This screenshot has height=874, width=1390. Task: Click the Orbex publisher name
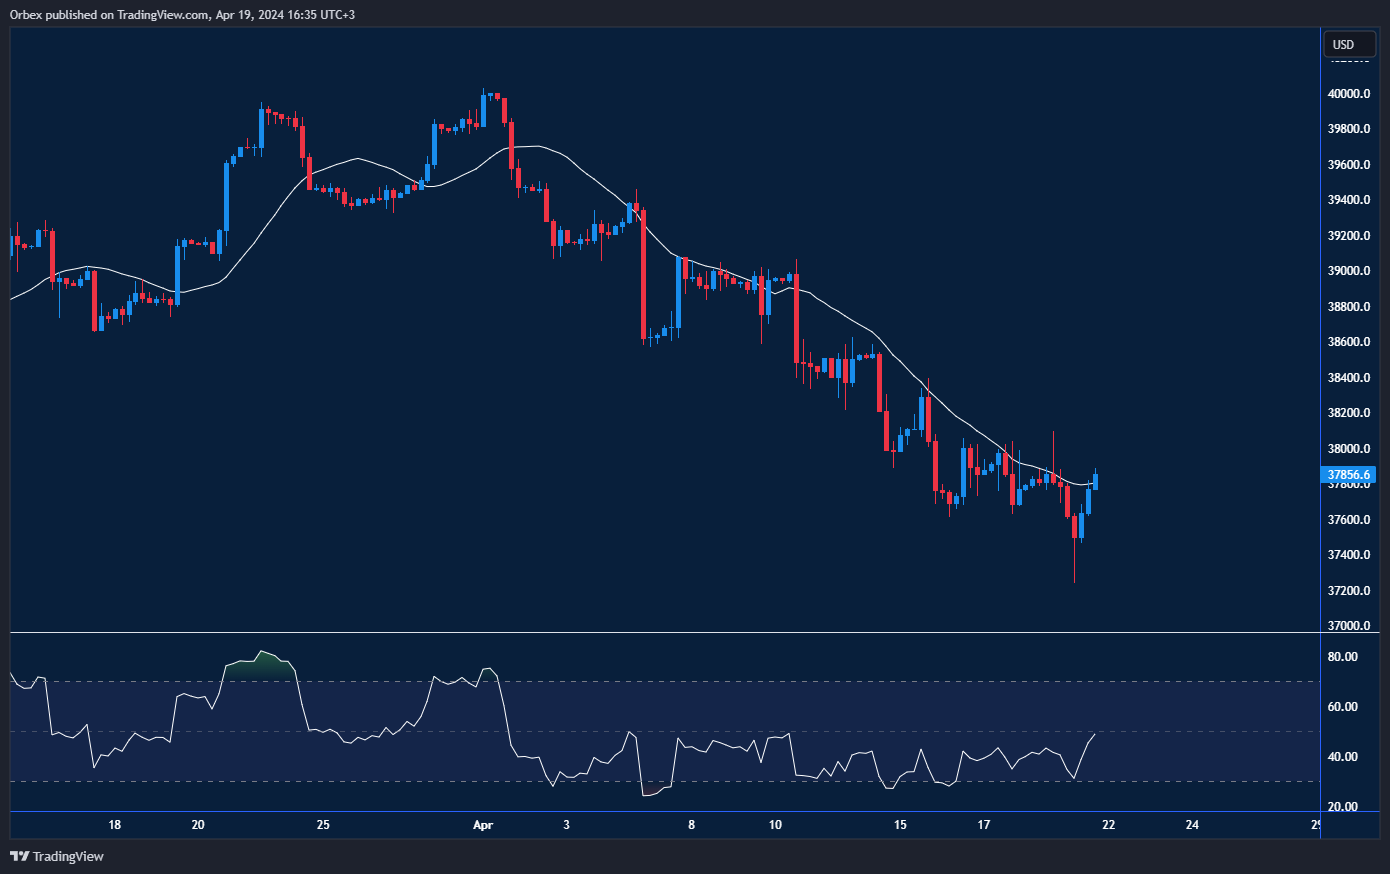24,14
